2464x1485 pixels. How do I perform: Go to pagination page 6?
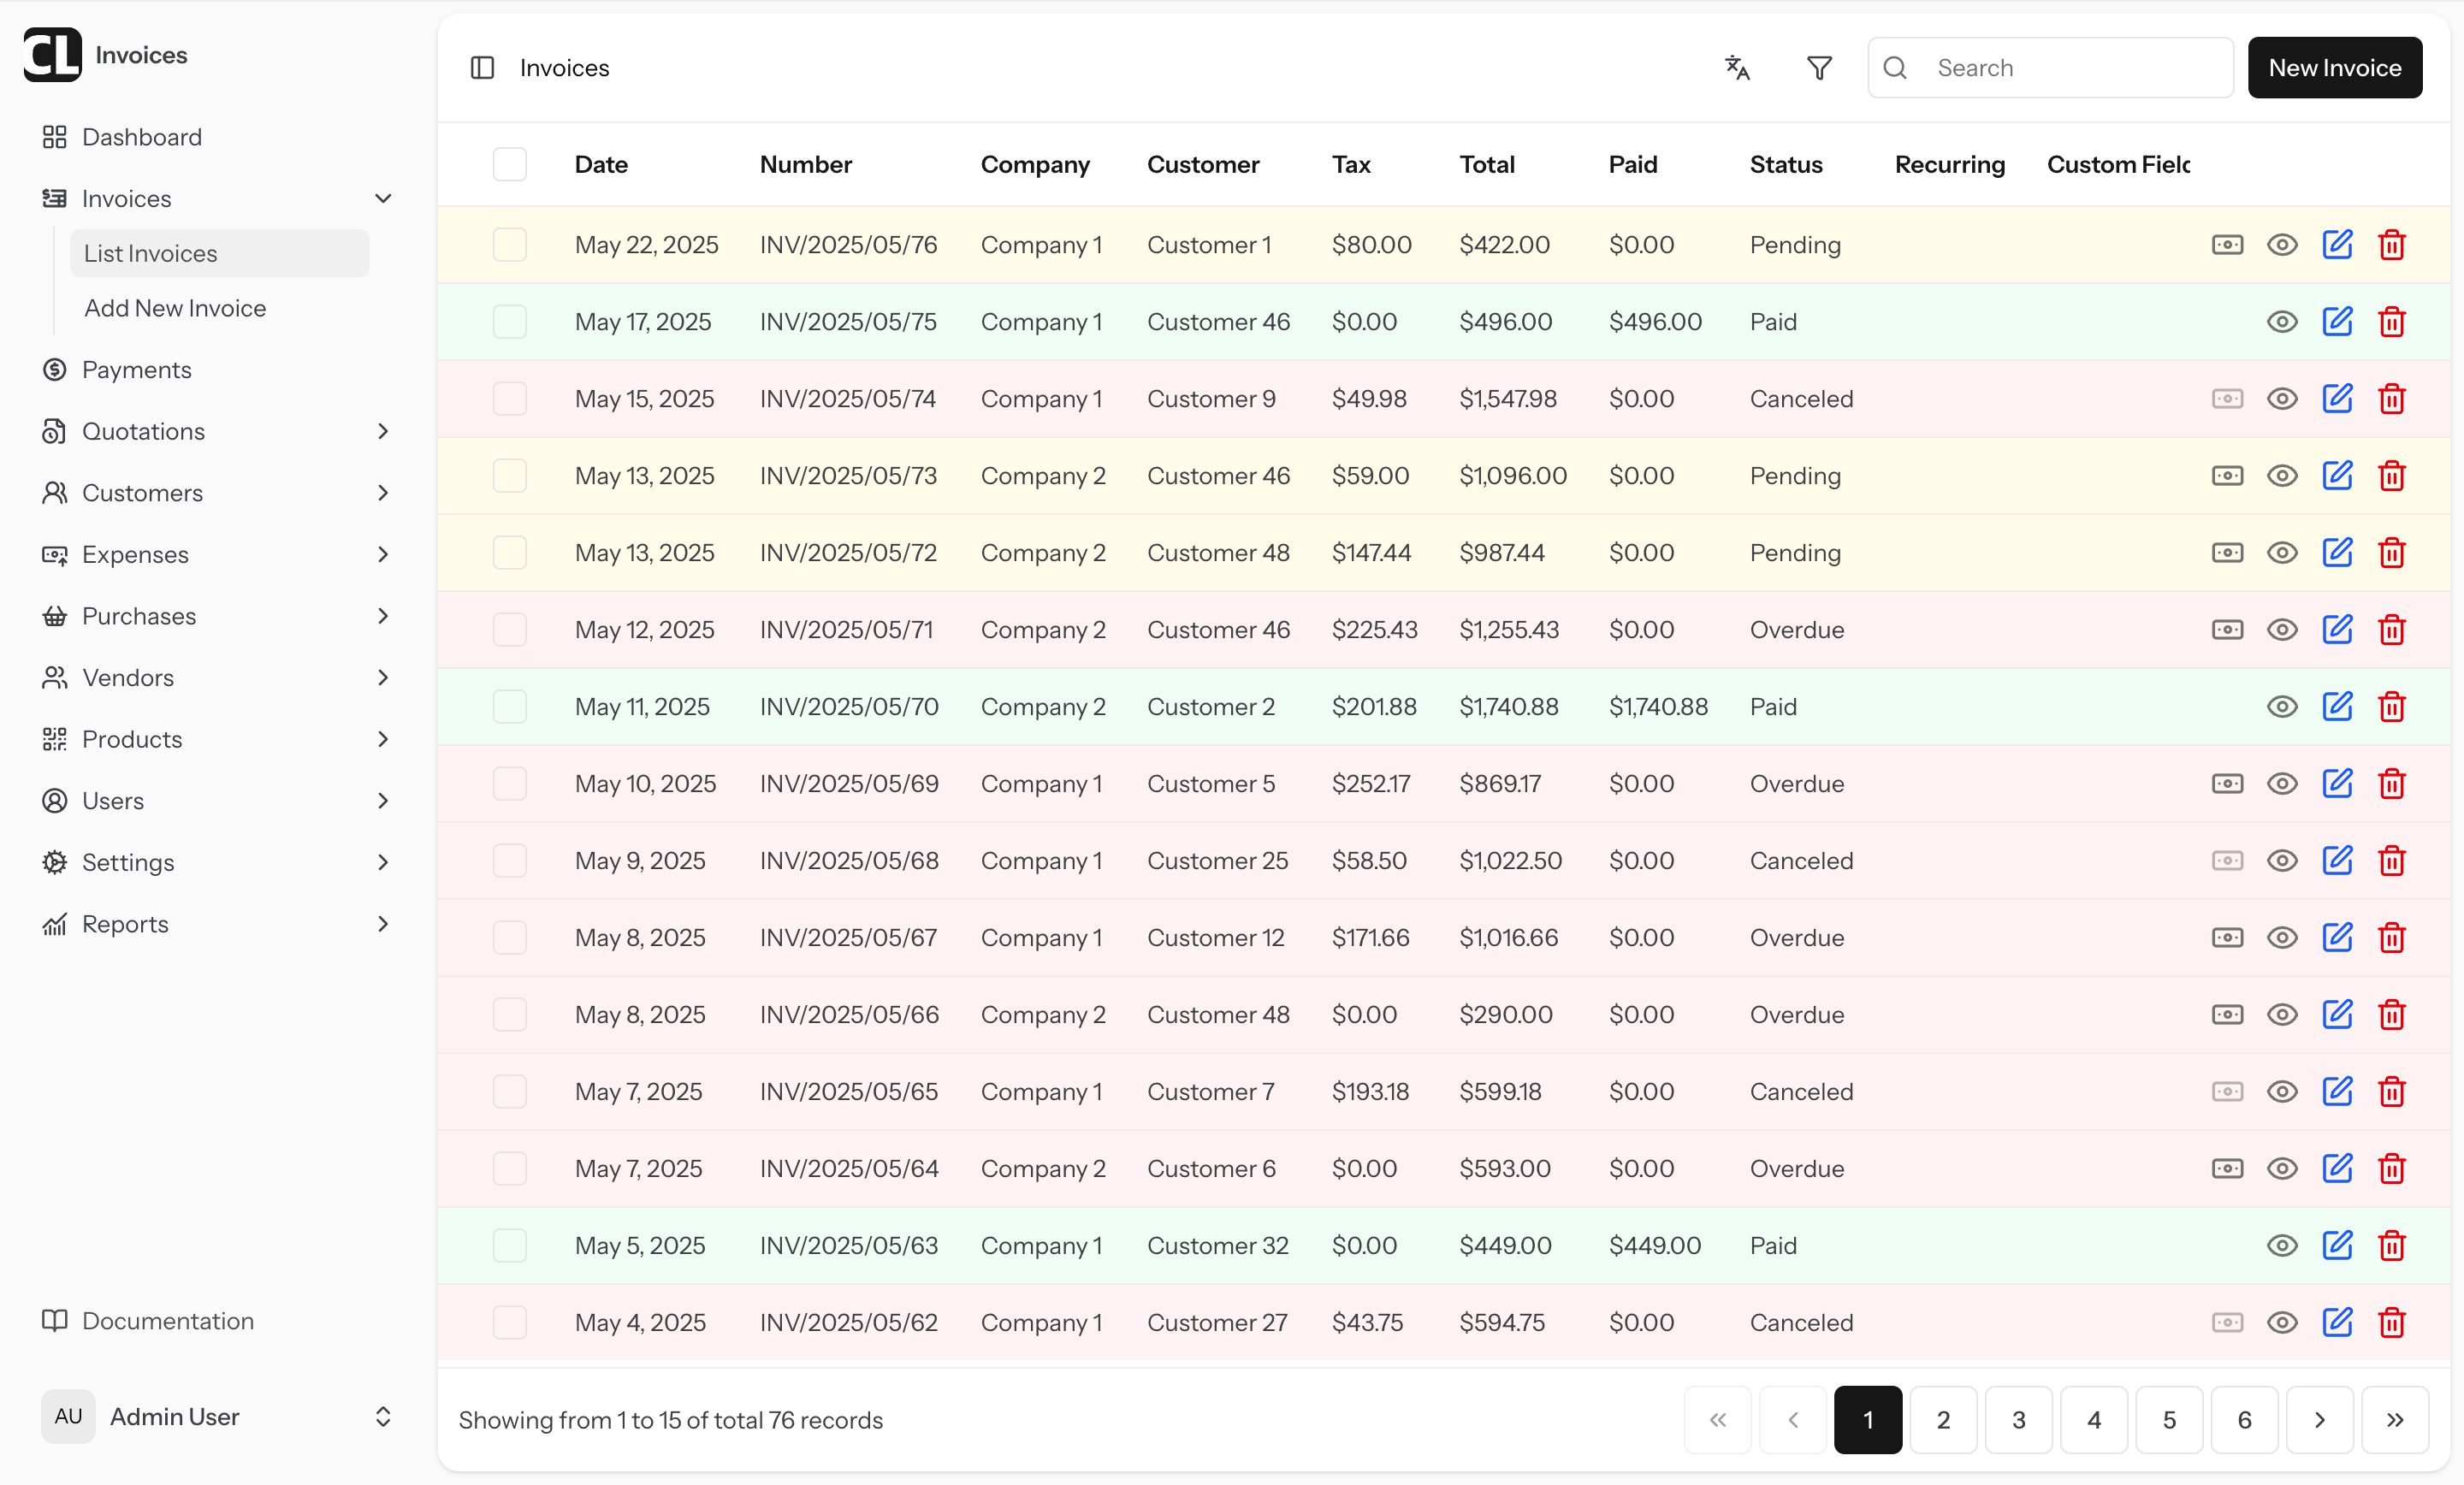pos(2244,1420)
